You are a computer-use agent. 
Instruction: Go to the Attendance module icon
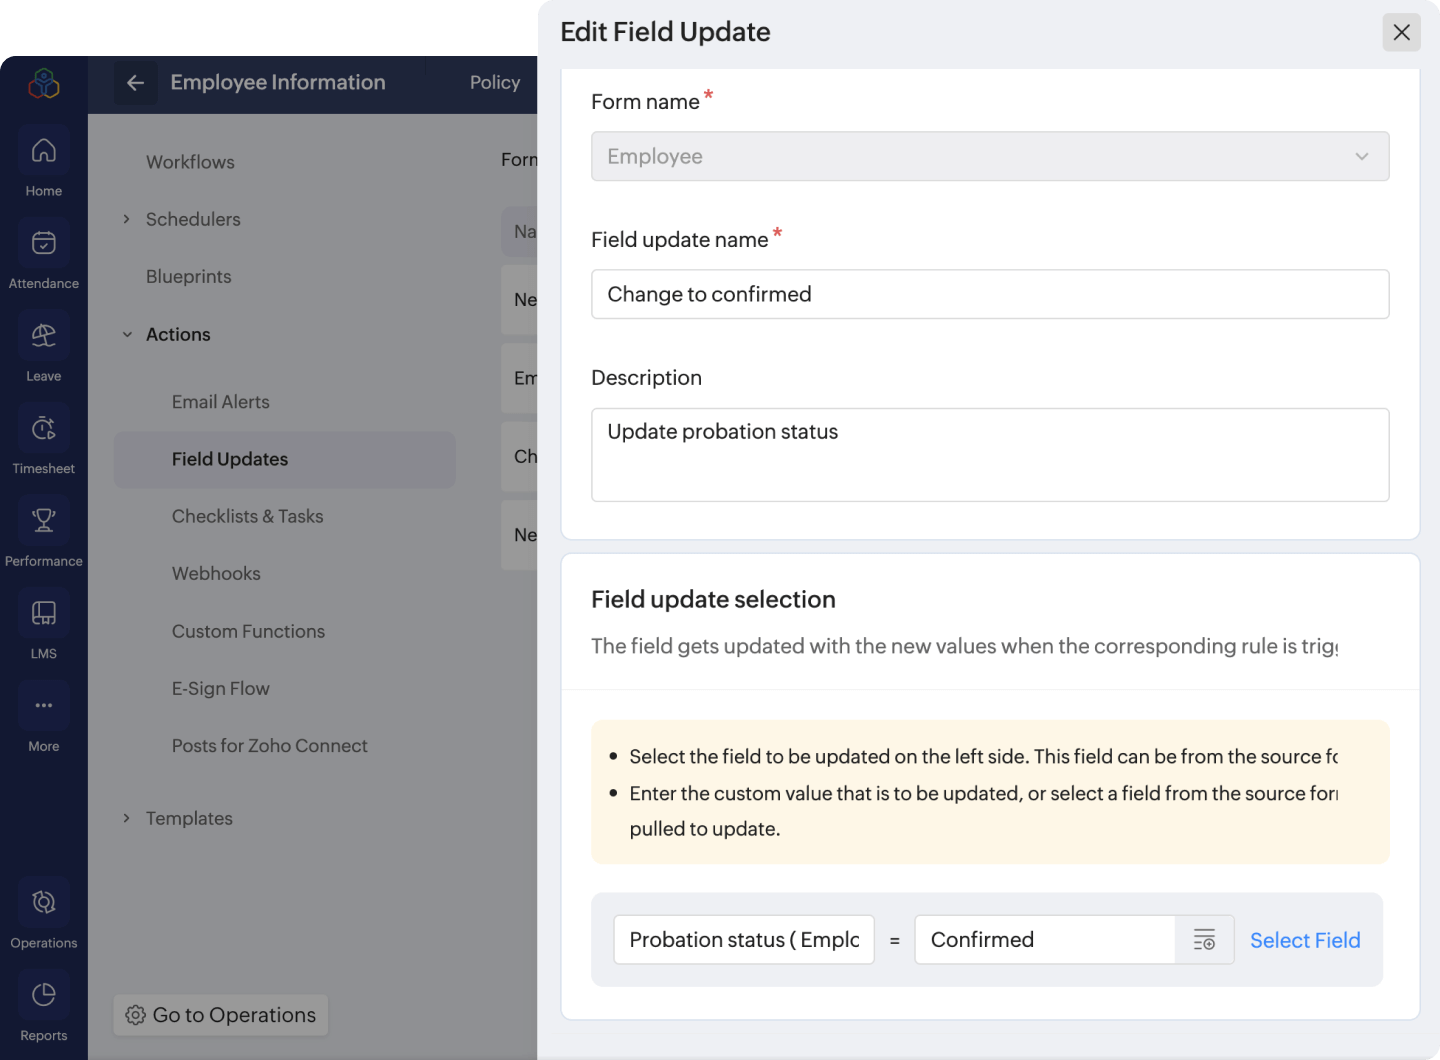click(x=44, y=244)
